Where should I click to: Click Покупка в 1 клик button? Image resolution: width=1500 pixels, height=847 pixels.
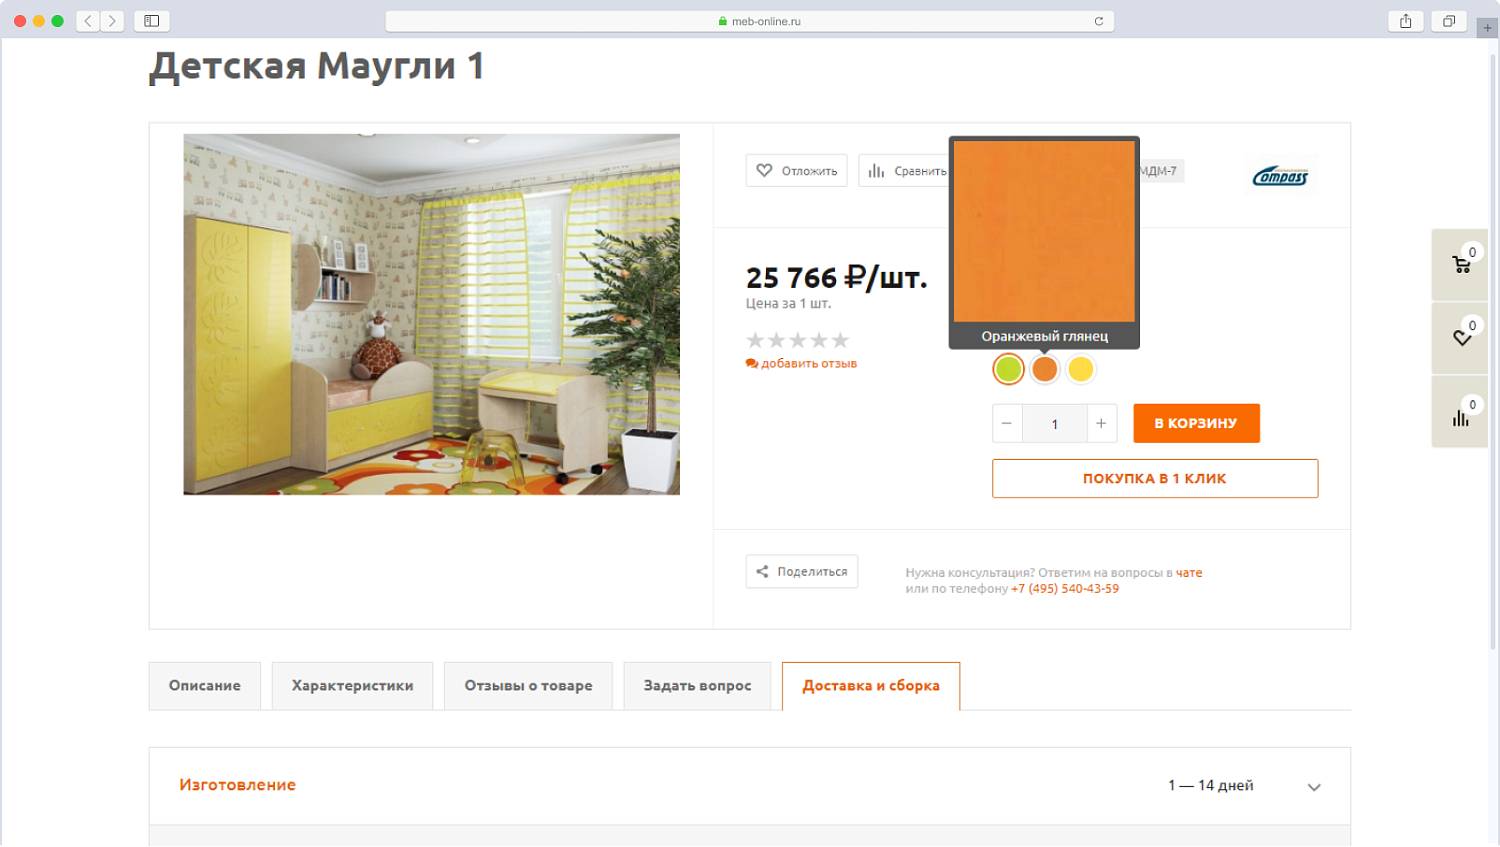click(1155, 478)
